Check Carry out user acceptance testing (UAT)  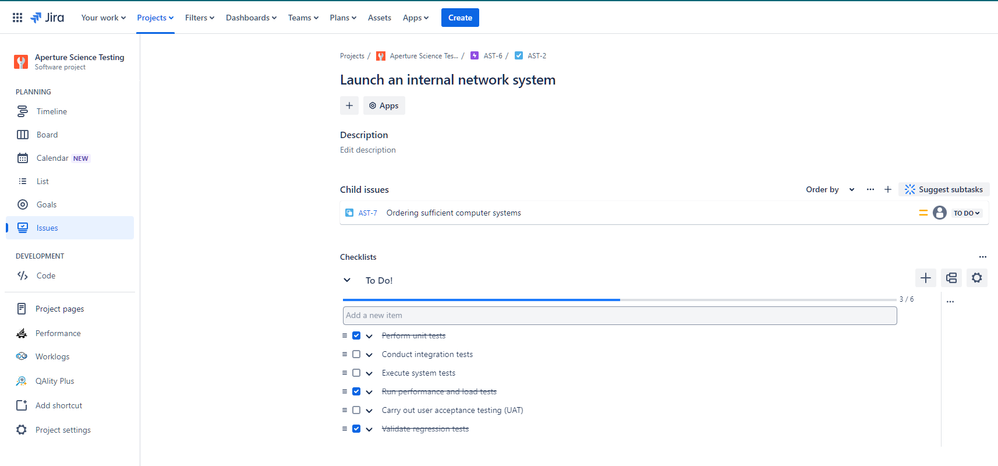click(356, 410)
